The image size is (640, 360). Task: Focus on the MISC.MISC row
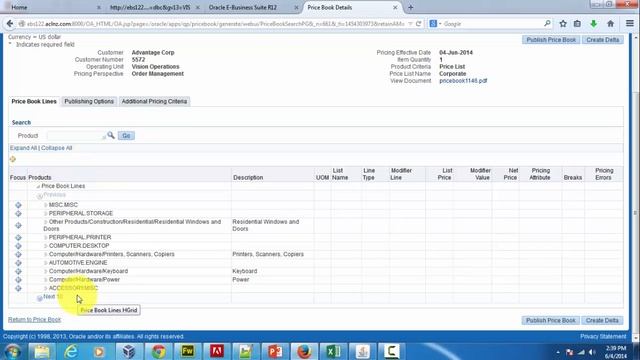click(18, 205)
